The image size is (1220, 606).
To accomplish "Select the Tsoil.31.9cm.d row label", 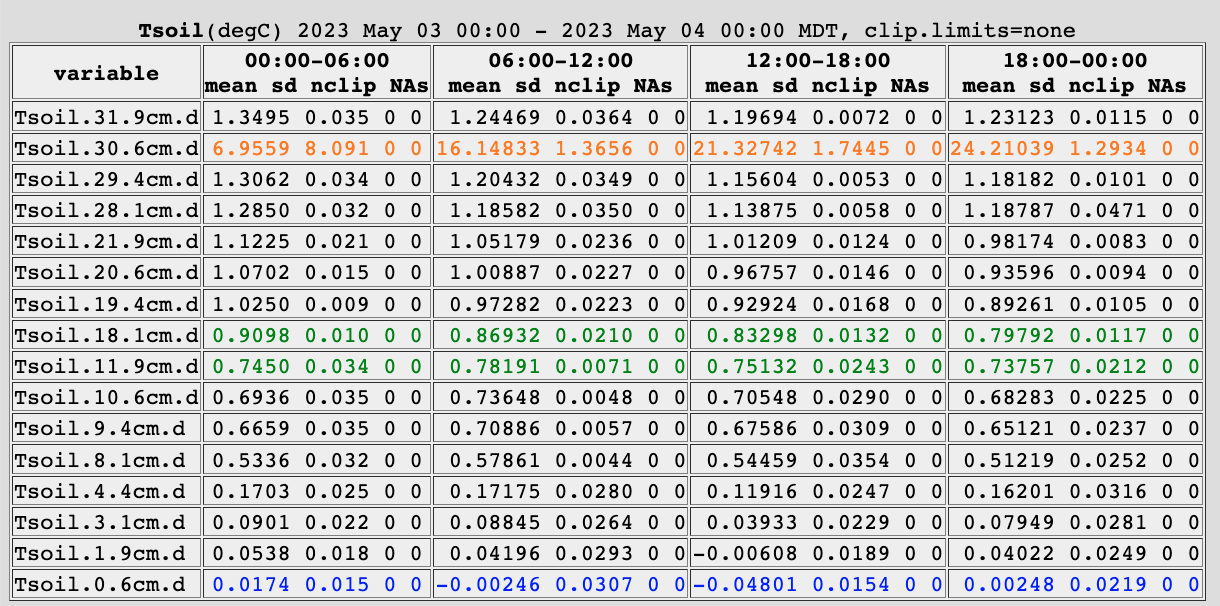I will click(x=106, y=117).
